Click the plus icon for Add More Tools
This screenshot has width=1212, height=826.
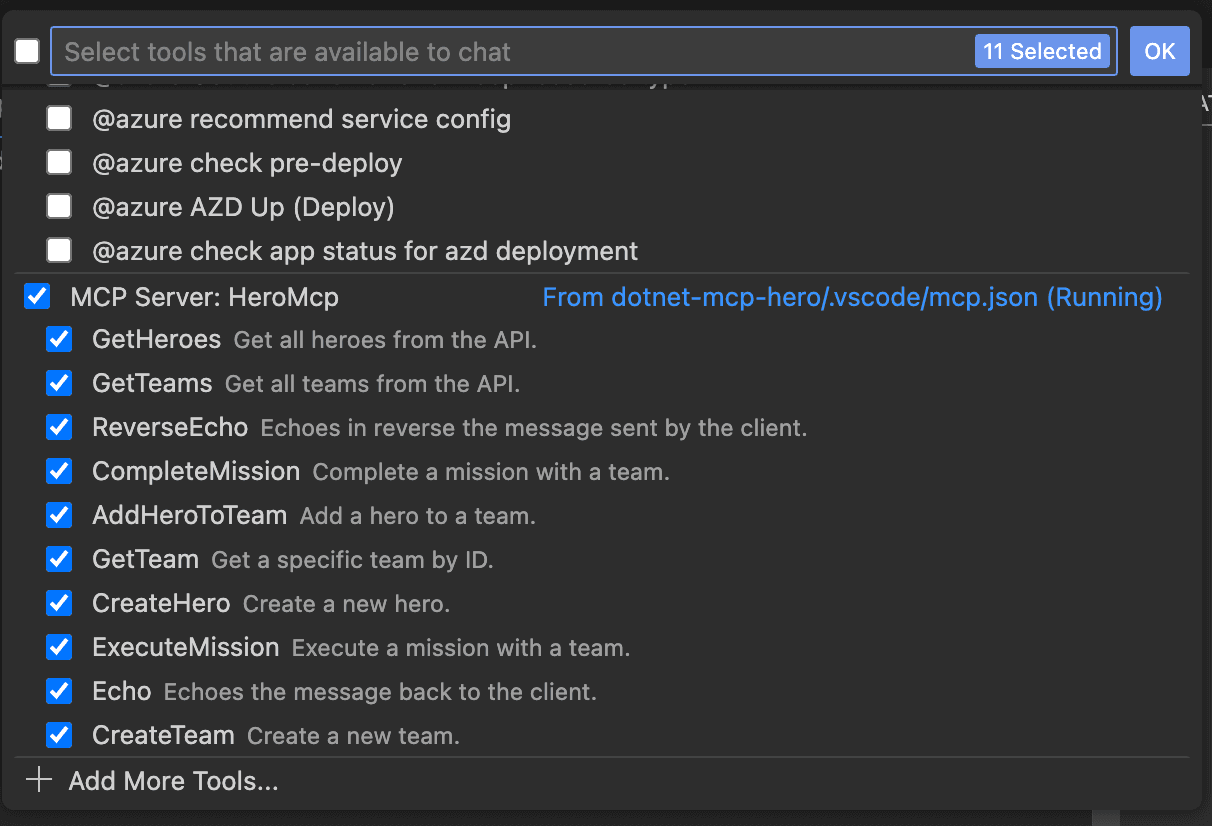pos(38,781)
